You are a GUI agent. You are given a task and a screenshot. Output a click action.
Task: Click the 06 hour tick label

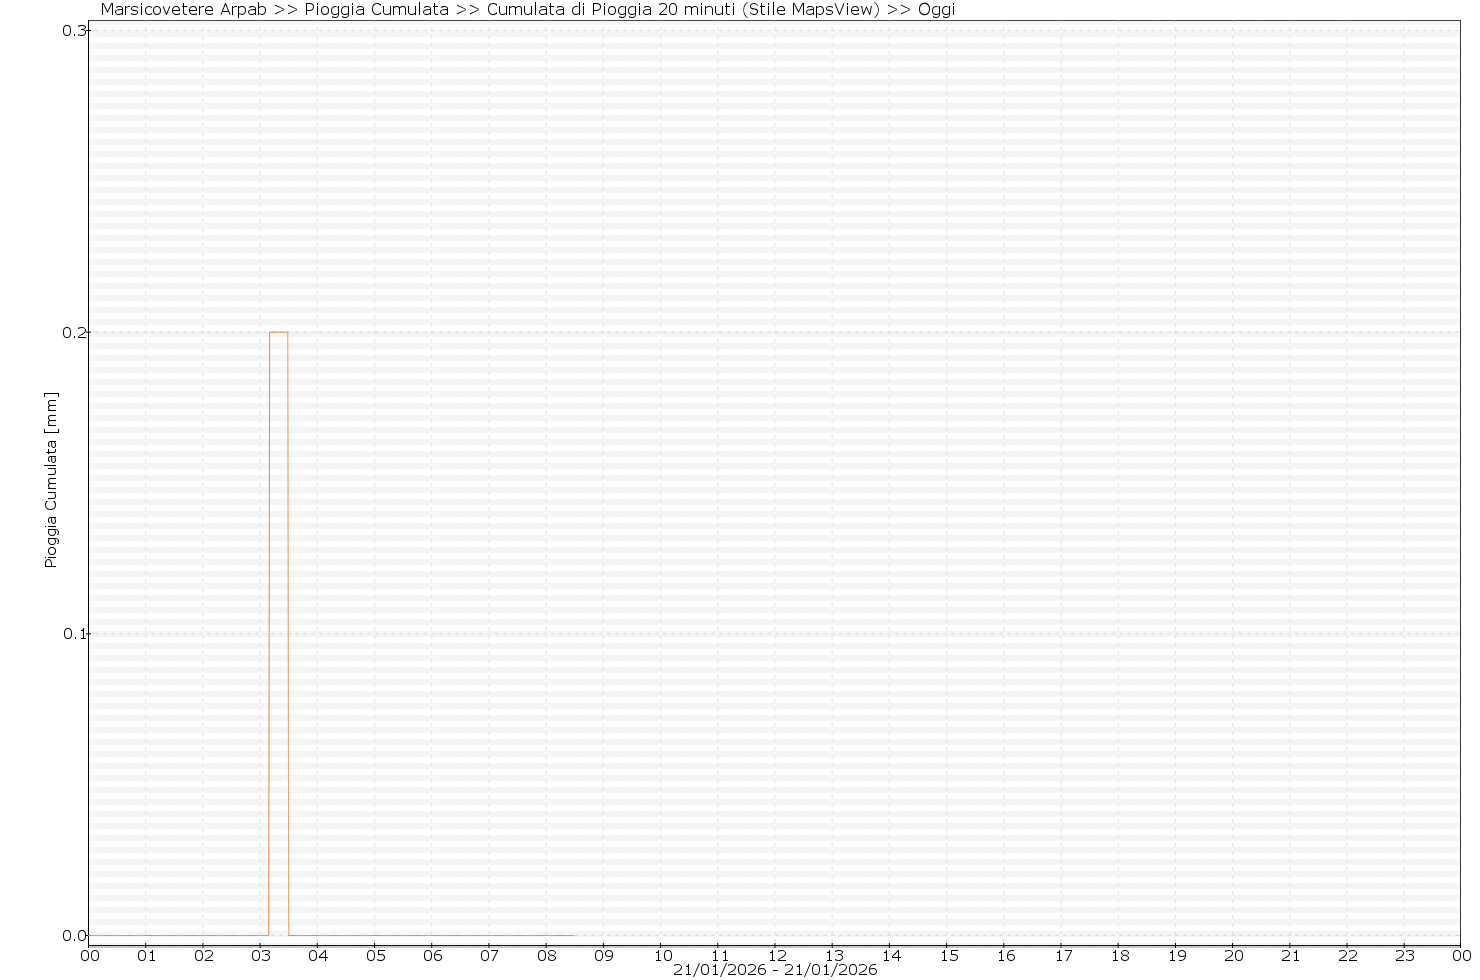coord(433,955)
